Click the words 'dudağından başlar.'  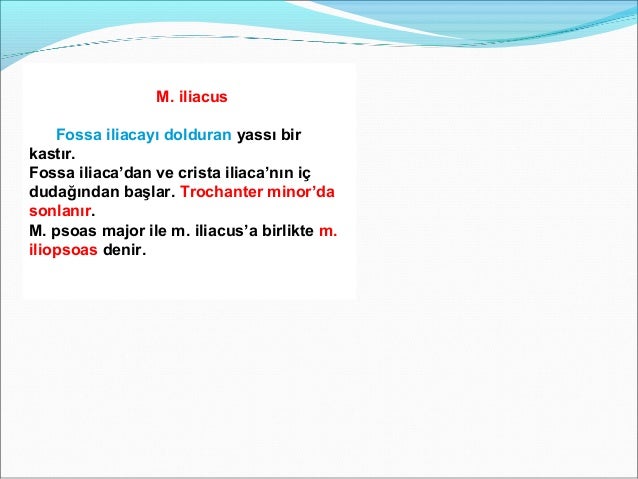click(102, 192)
